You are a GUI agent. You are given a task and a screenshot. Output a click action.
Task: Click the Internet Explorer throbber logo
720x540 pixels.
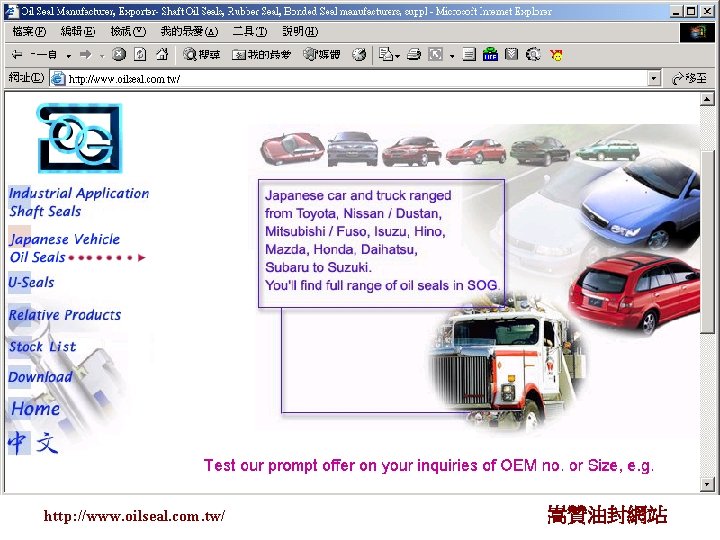(697, 32)
